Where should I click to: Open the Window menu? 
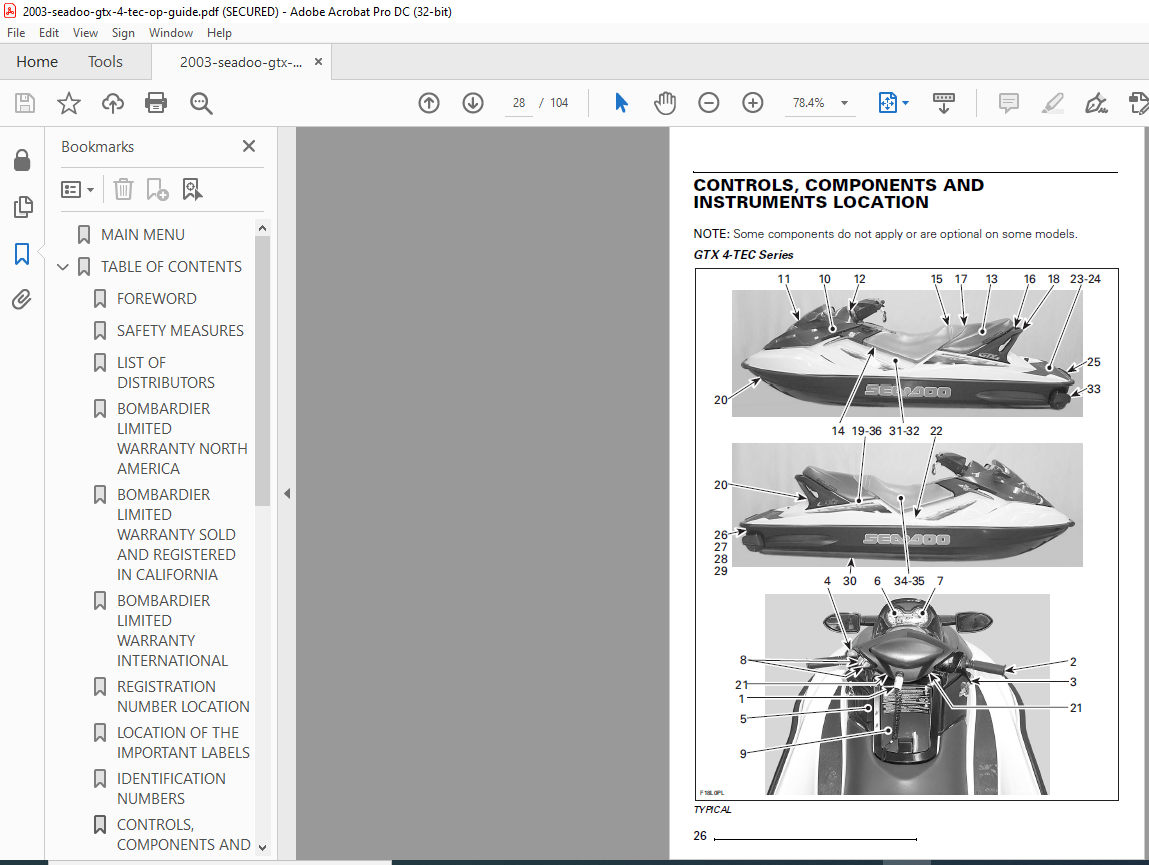pyautogui.click(x=171, y=33)
